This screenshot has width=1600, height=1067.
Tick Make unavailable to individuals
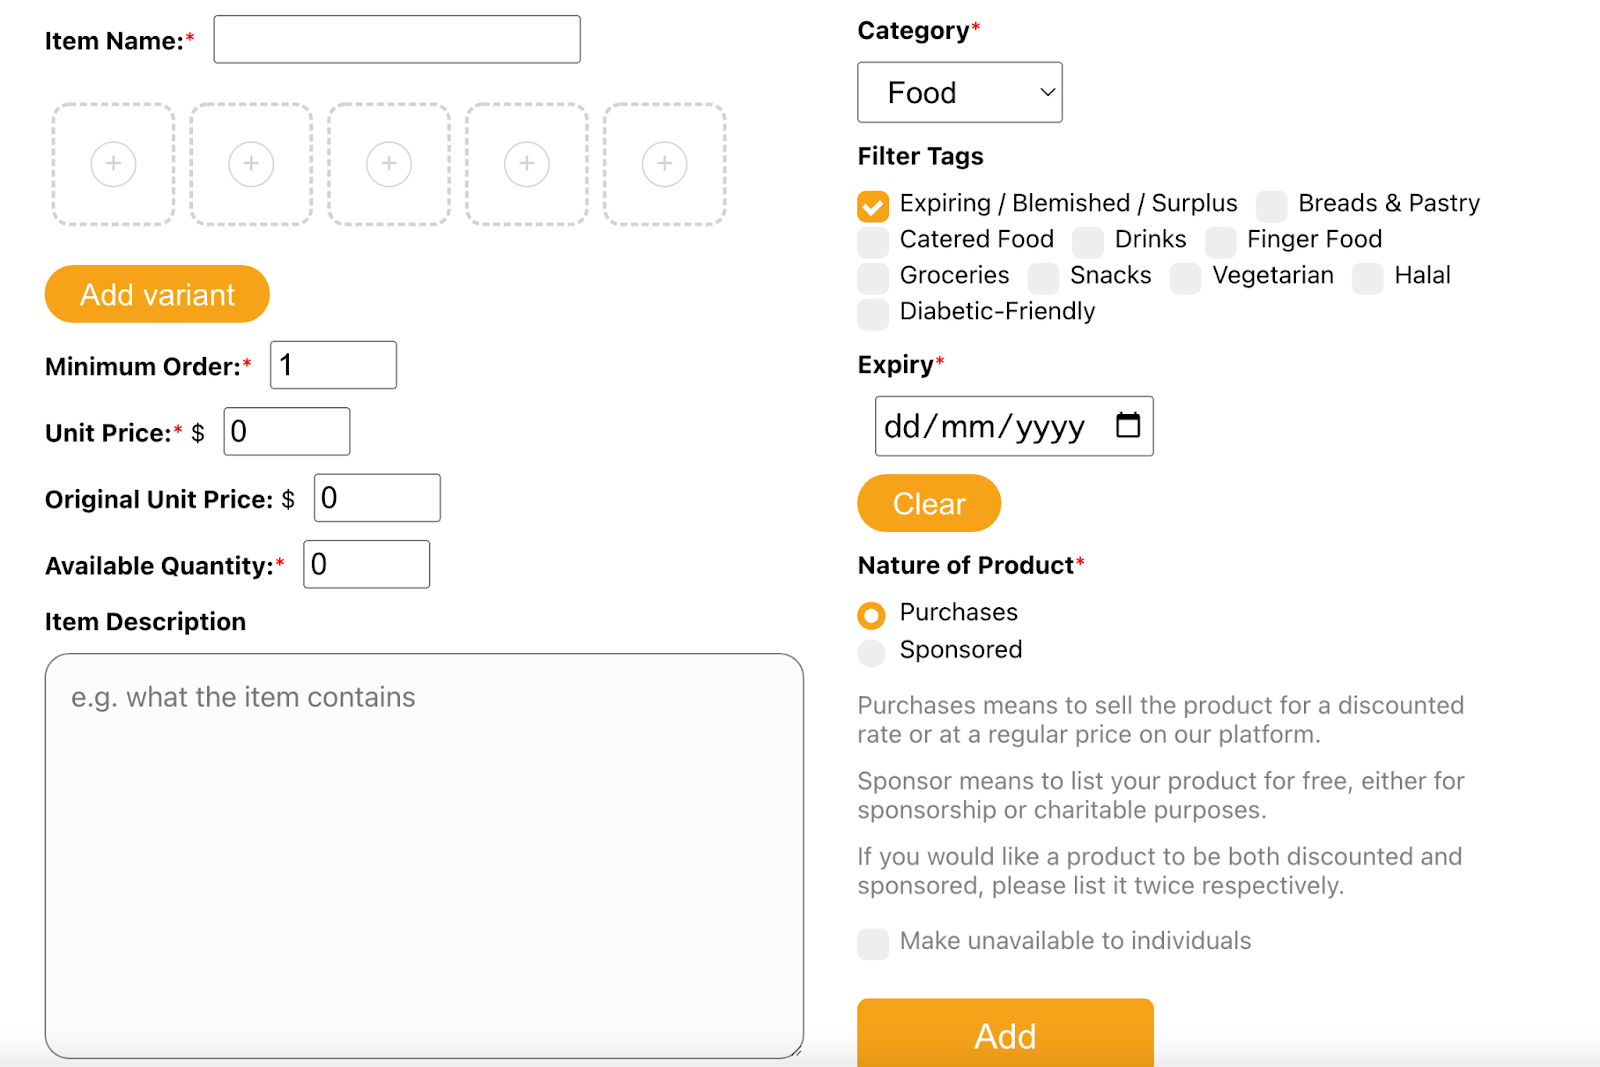tap(873, 944)
